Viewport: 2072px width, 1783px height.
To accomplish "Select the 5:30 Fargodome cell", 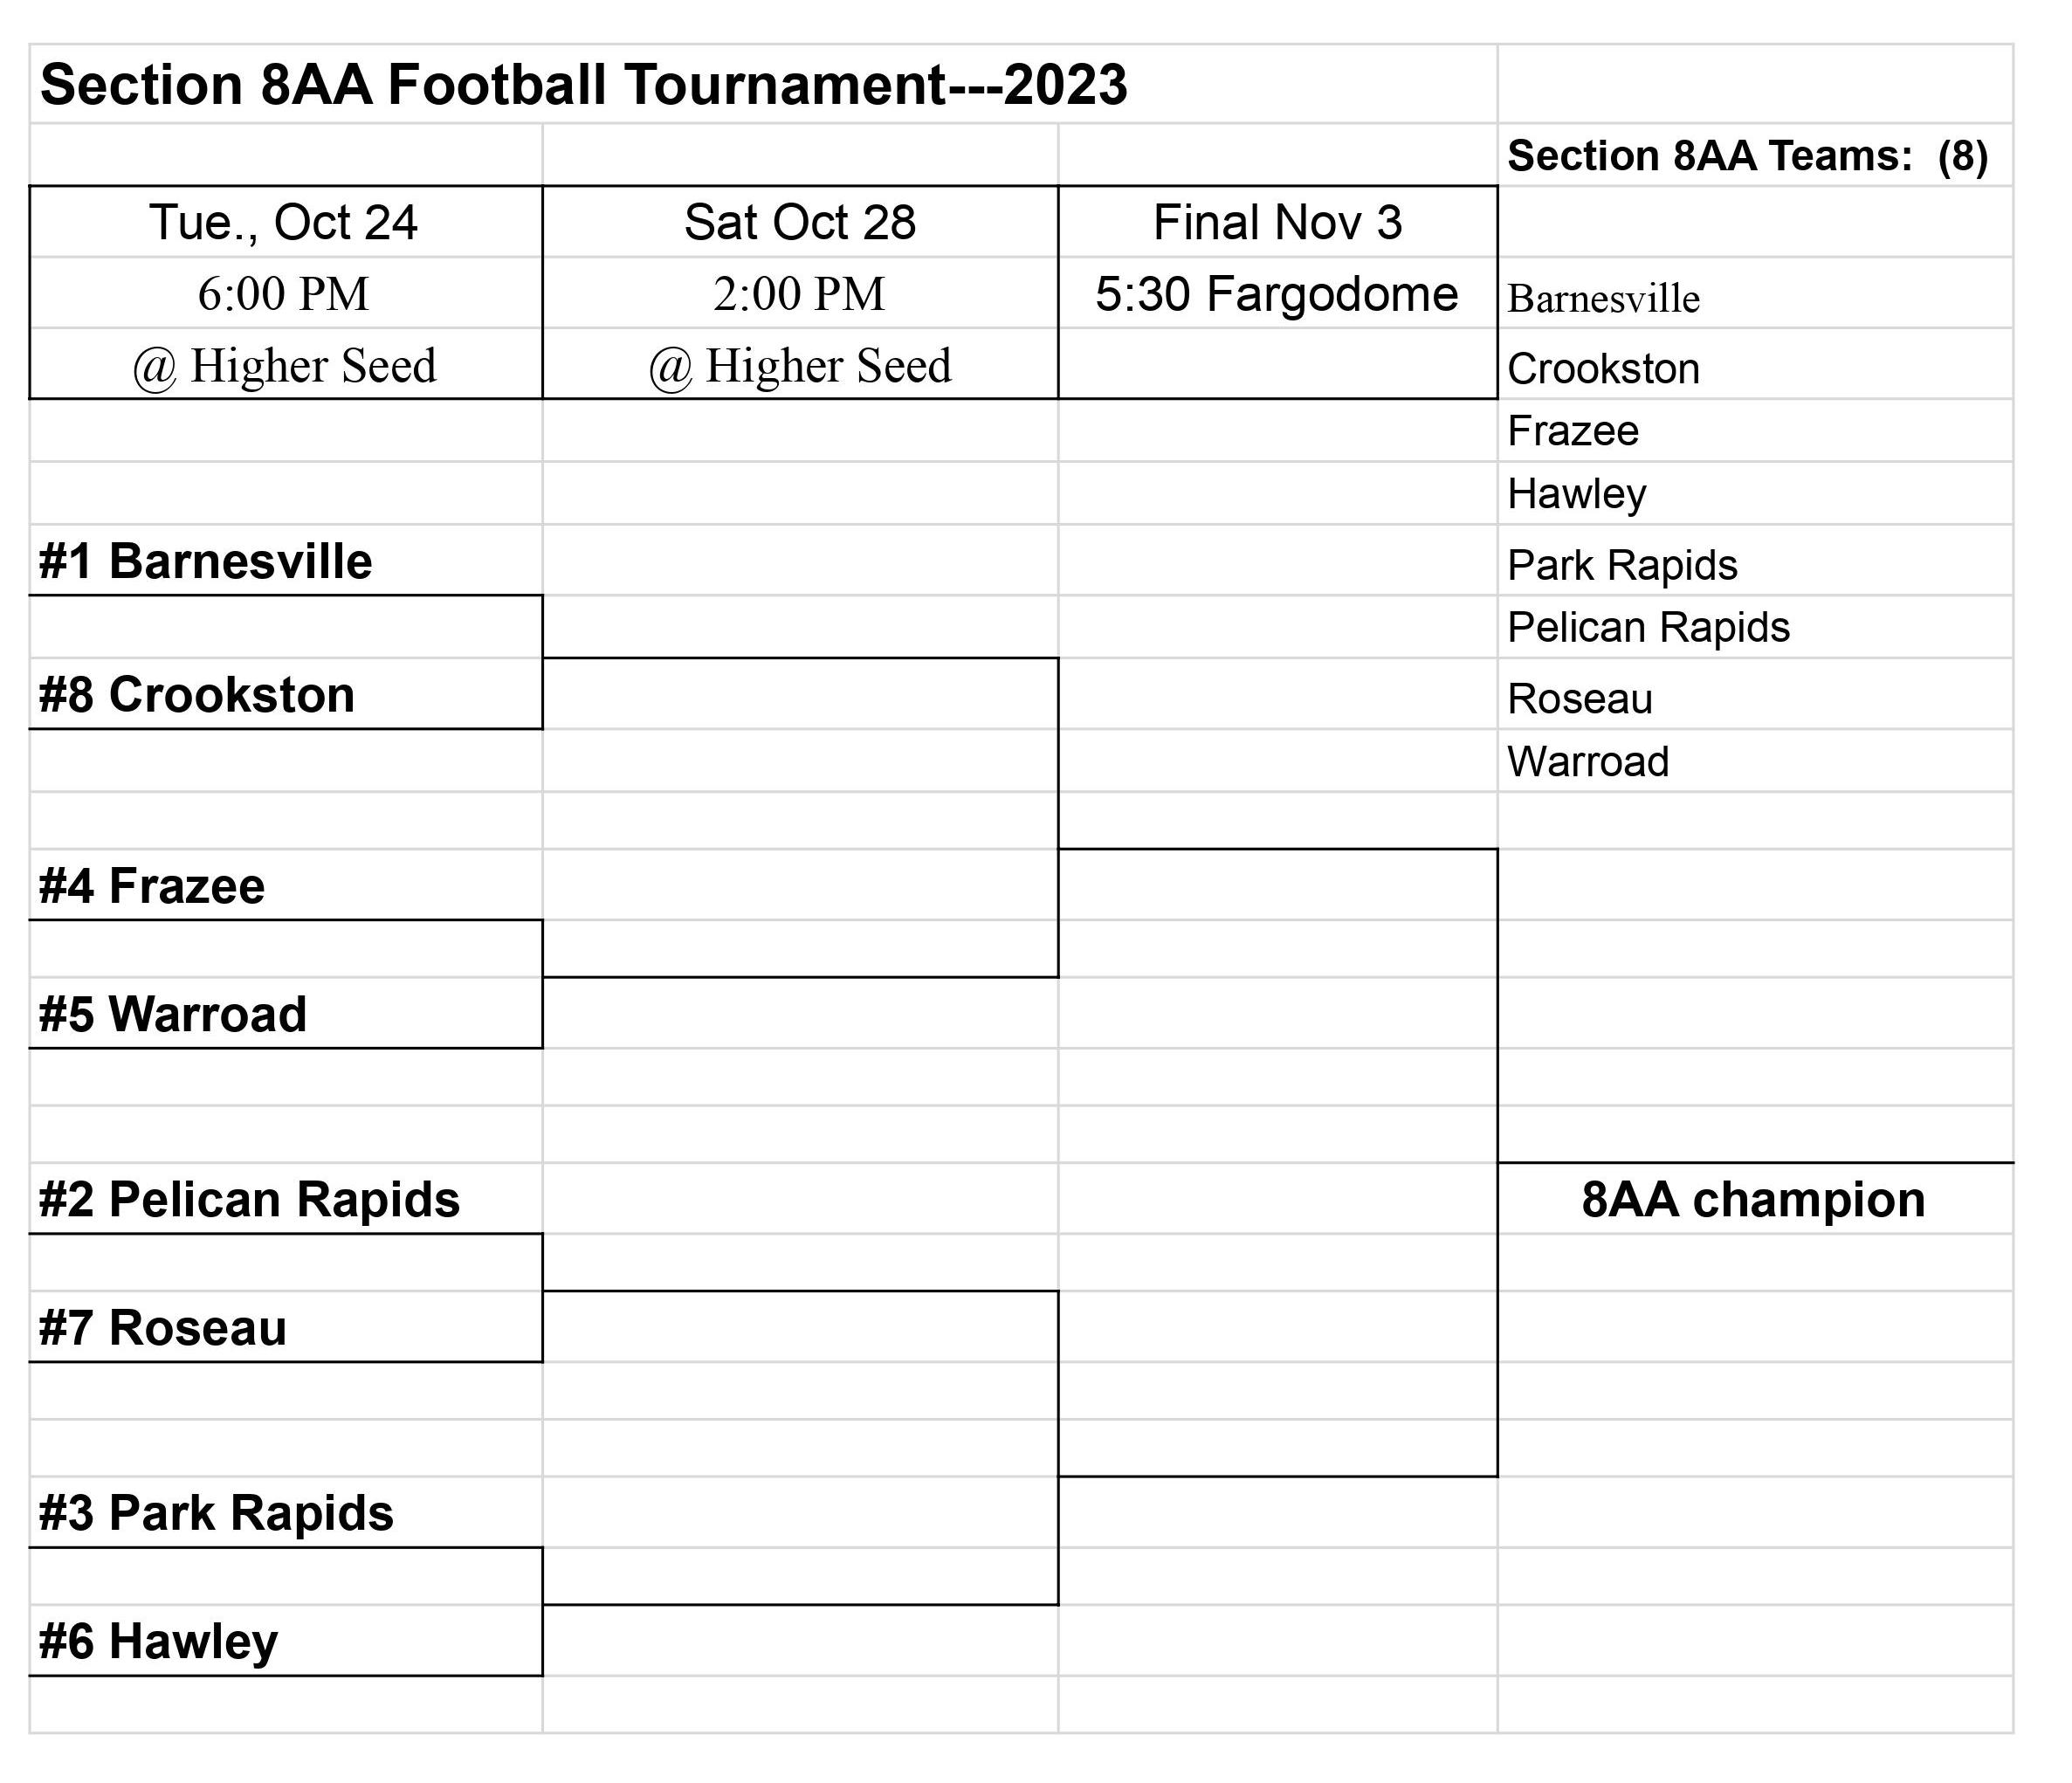I will pos(1278,293).
